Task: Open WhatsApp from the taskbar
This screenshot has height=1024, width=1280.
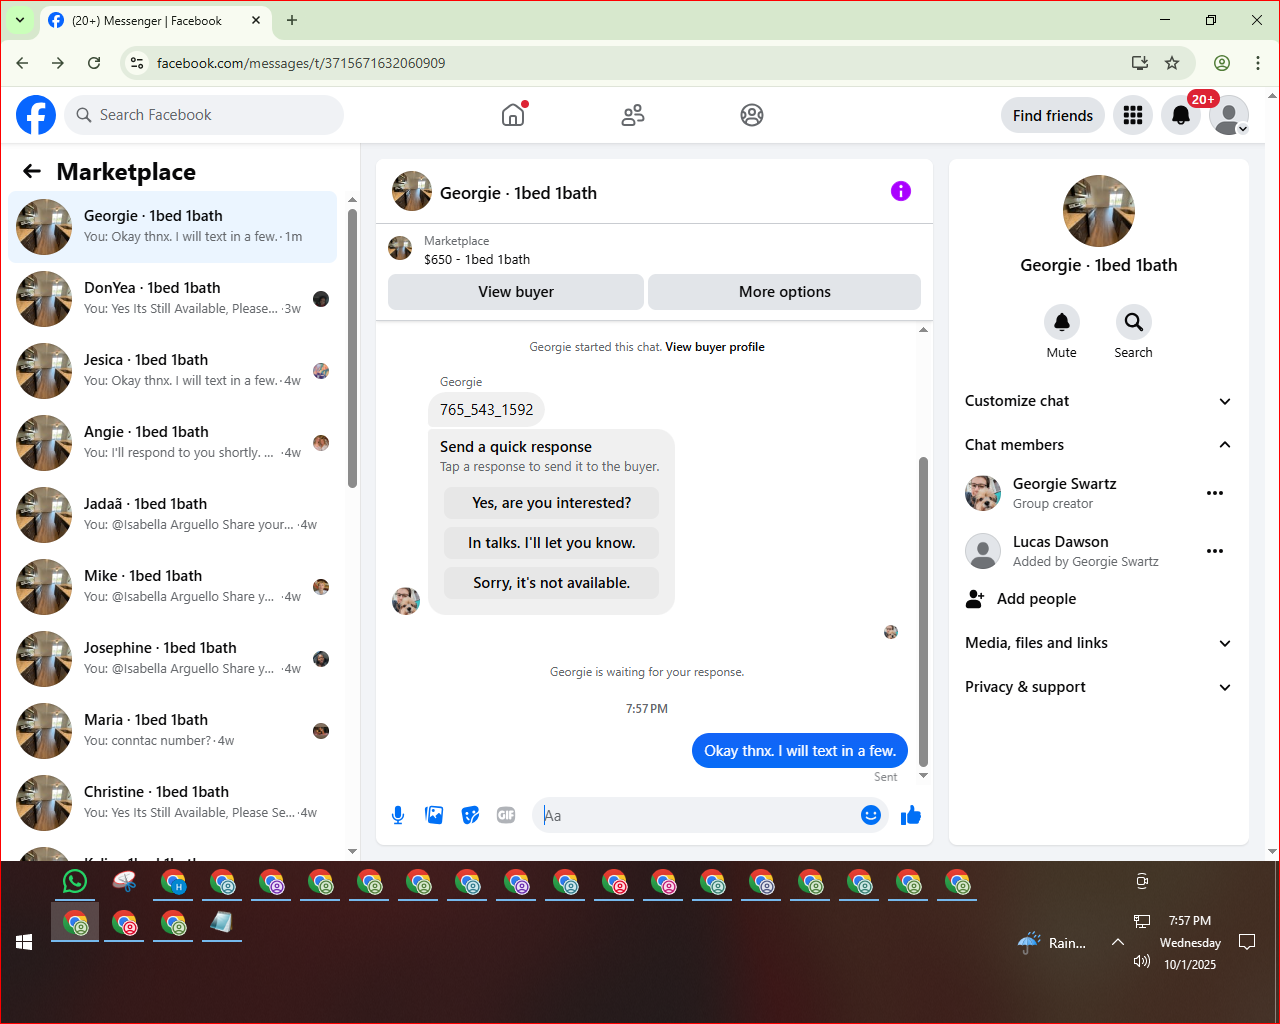Action: tap(75, 882)
